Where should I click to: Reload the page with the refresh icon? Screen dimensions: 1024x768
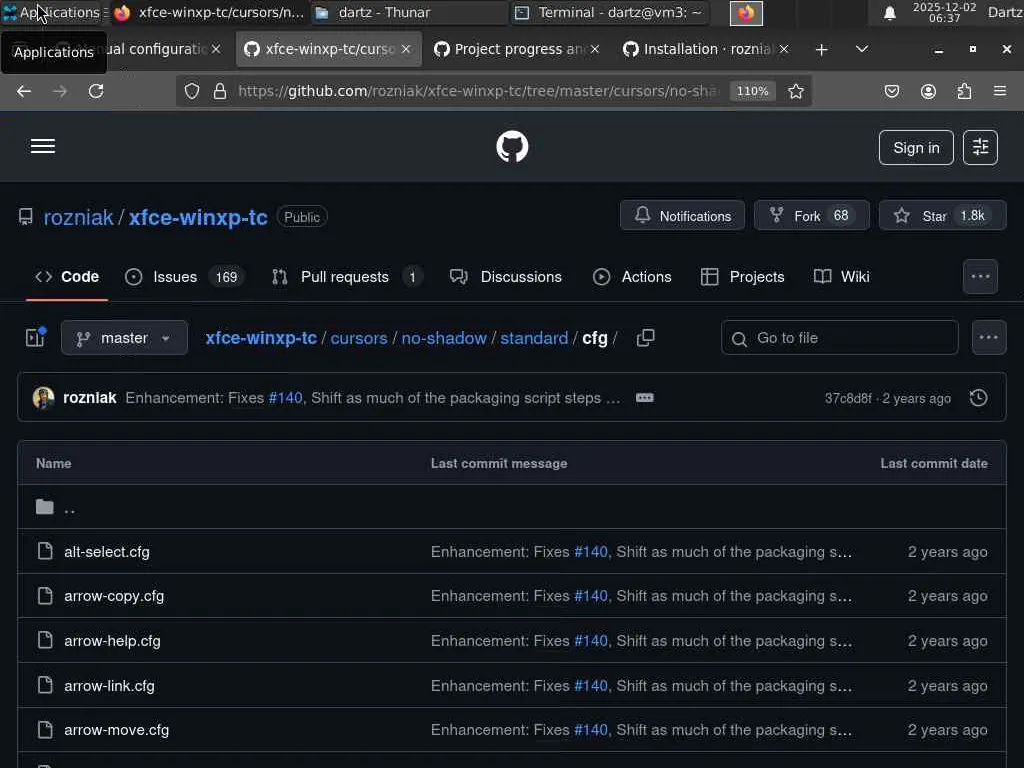pyautogui.click(x=96, y=91)
